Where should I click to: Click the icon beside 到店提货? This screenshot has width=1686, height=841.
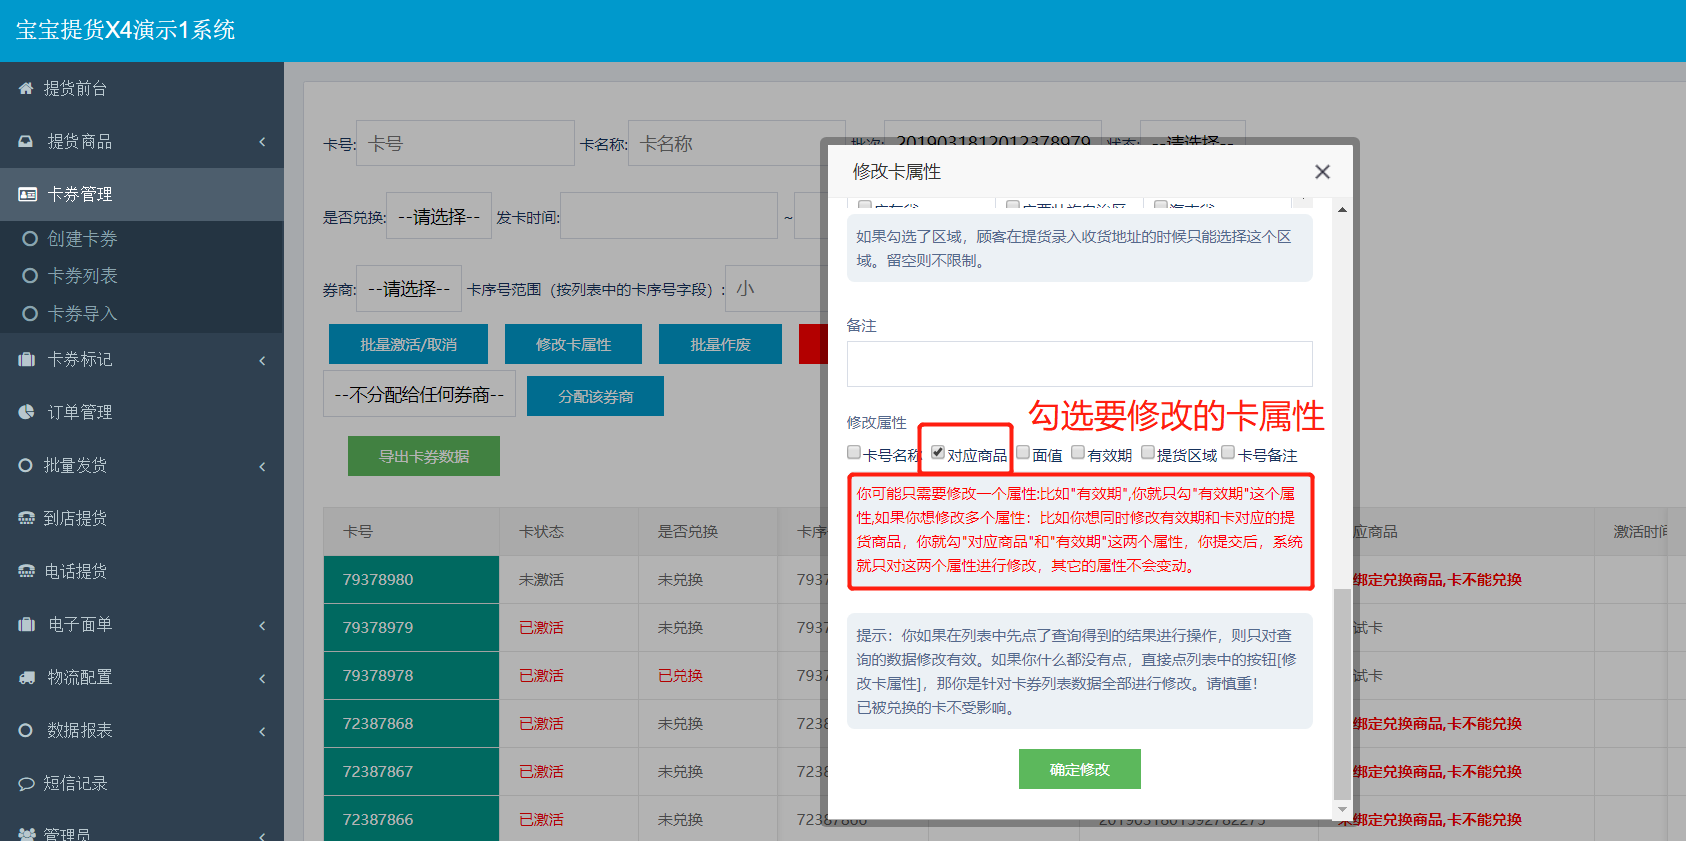click(x=26, y=518)
